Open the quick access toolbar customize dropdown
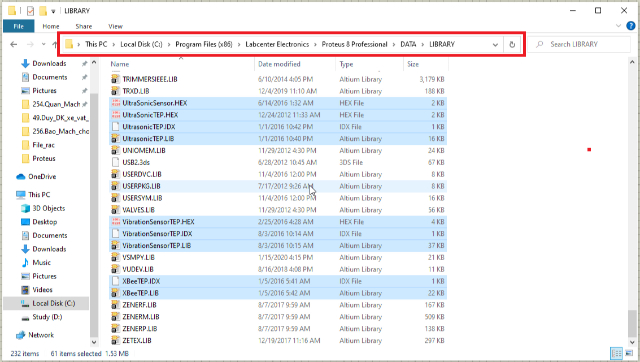Viewport: 640px width, 362px height. coord(53,11)
